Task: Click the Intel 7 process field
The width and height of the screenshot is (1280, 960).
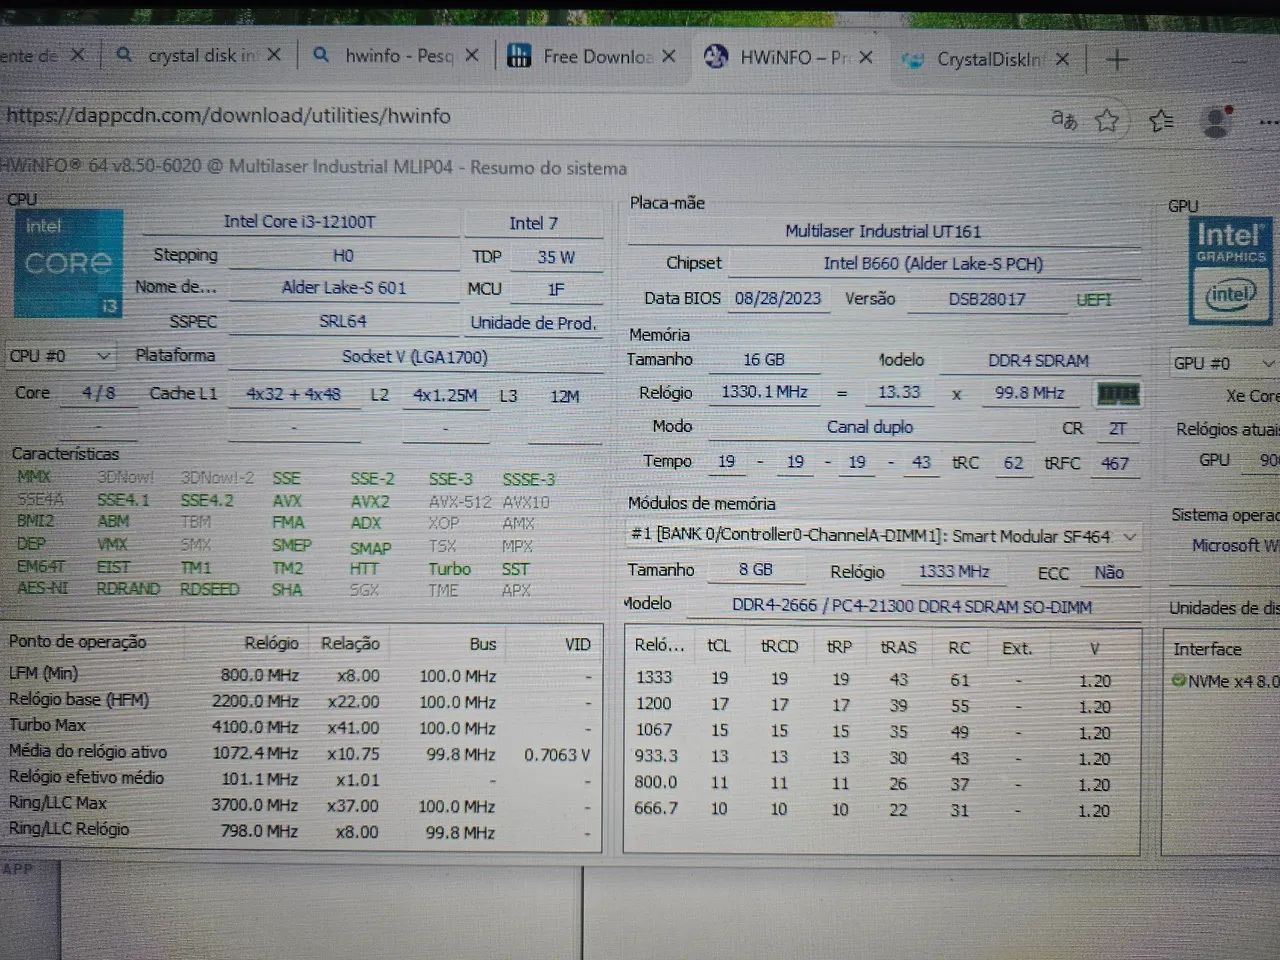Action: tap(533, 223)
